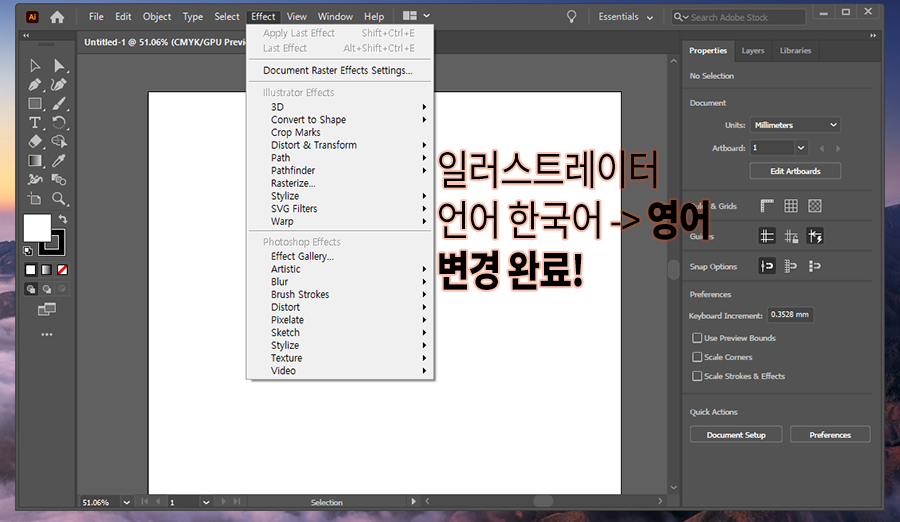
Task: Toggle Snap to Point option
Action: 767,266
